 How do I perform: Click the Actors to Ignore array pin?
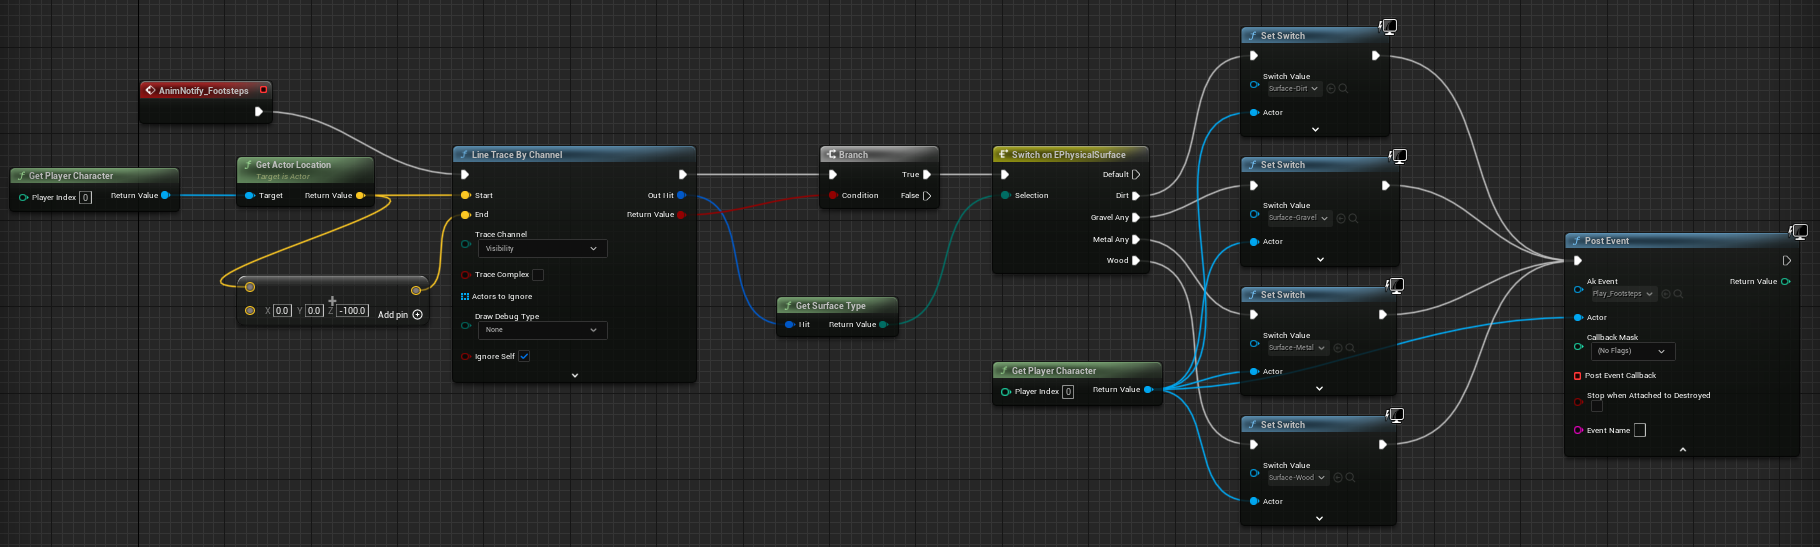465,297
